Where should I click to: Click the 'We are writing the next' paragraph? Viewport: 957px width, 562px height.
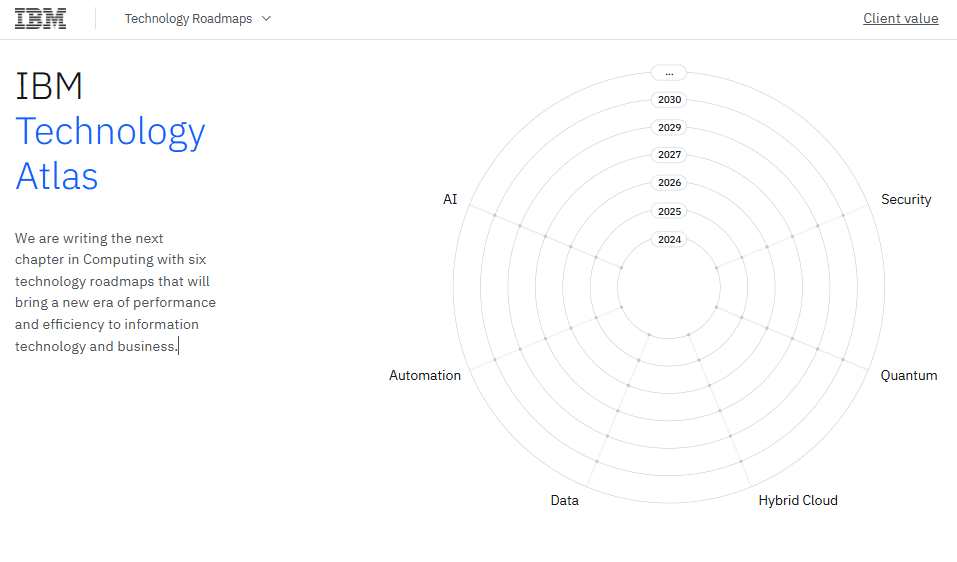click(x=115, y=292)
